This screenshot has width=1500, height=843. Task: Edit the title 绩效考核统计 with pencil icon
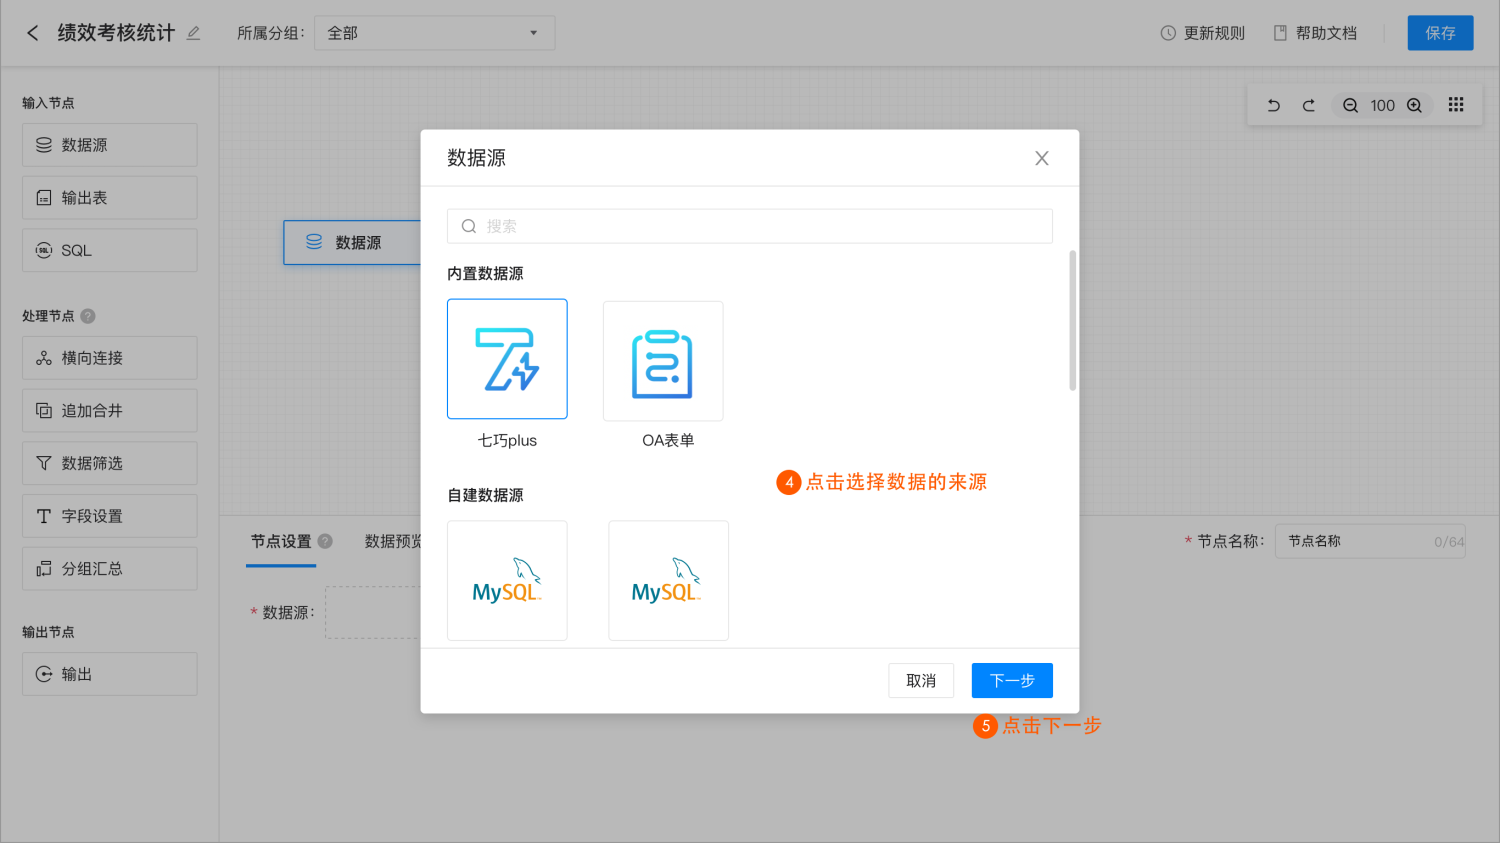pyautogui.click(x=194, y=33)
